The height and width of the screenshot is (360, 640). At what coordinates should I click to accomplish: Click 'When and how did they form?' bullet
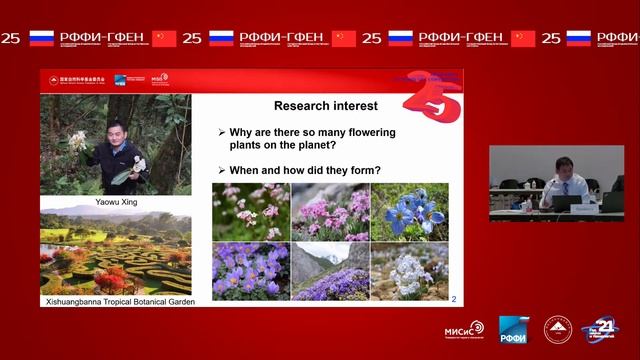(x=300, y=170)
